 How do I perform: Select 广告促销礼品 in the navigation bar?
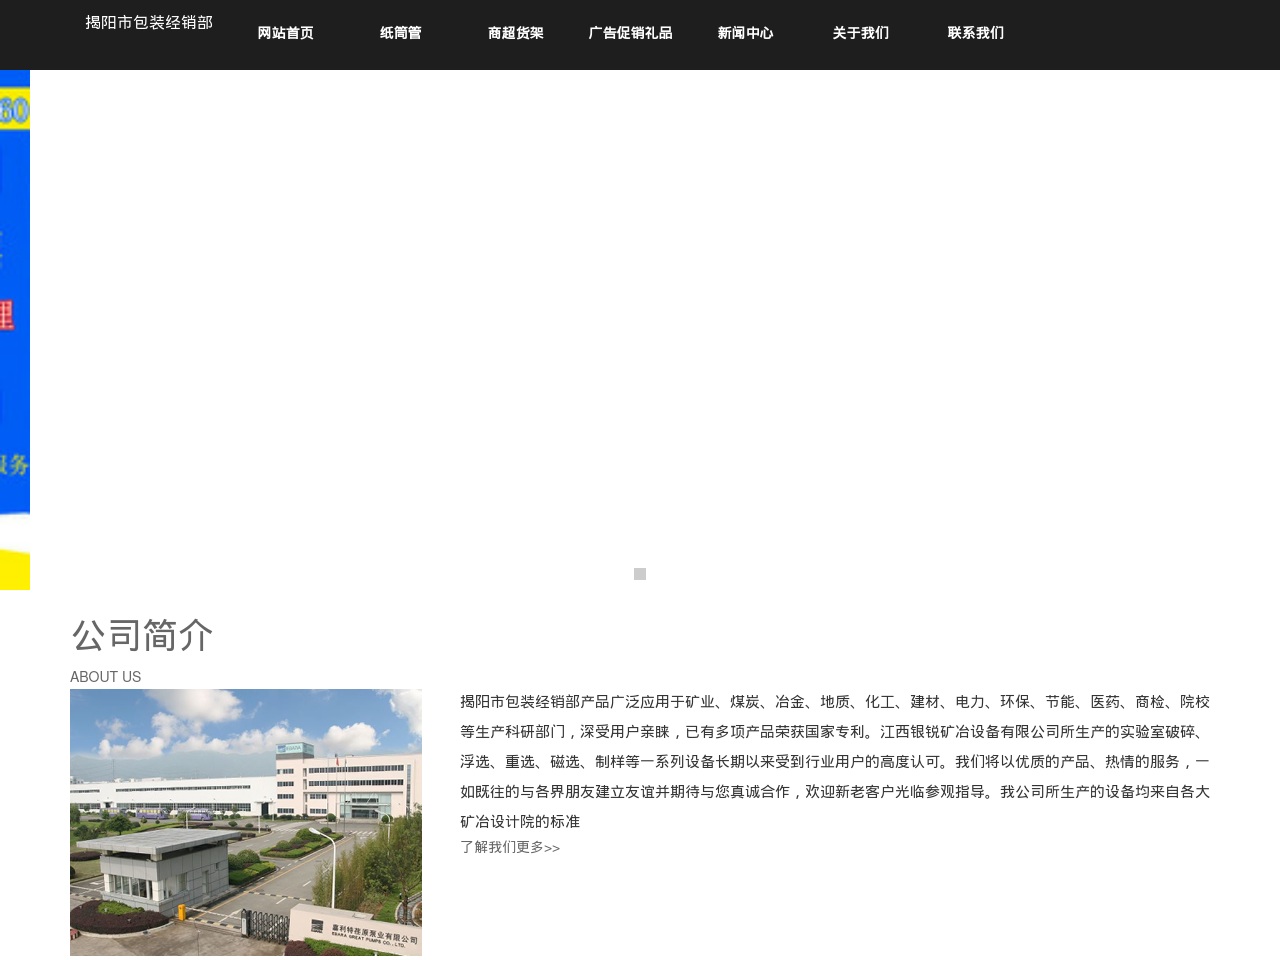coord(630,33)
